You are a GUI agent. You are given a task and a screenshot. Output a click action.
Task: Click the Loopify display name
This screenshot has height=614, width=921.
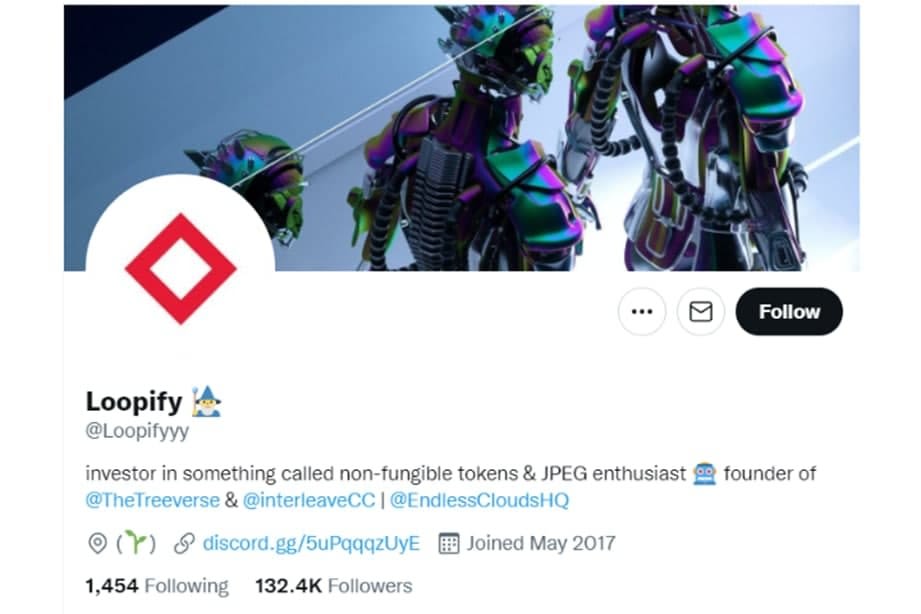point(134,401)
